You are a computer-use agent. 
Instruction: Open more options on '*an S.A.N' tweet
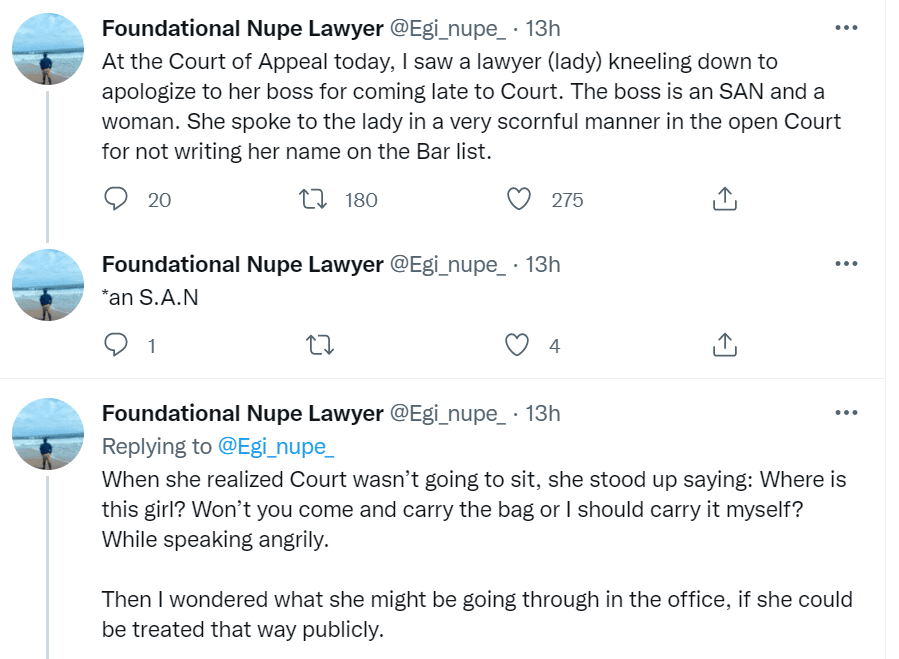point(846,263)
